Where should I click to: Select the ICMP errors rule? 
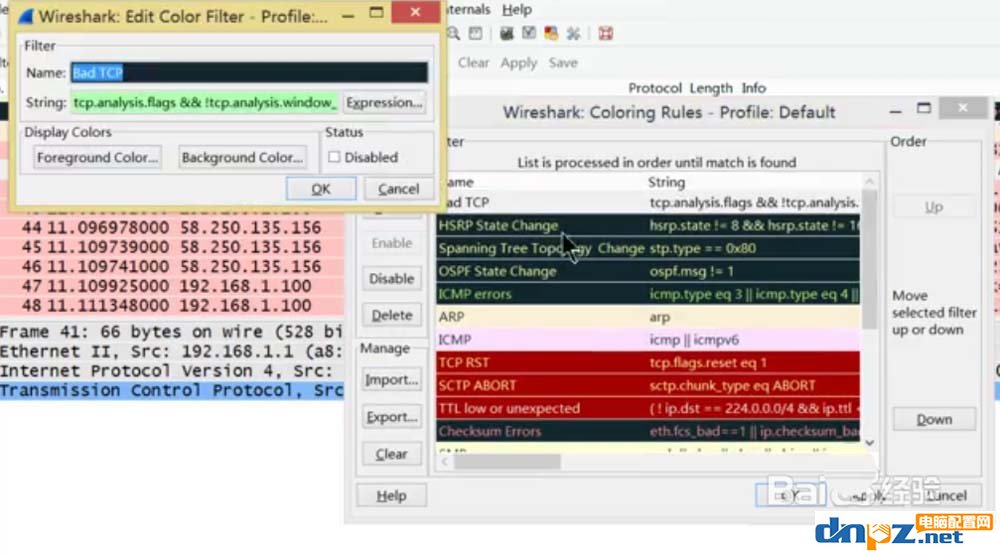648,294
